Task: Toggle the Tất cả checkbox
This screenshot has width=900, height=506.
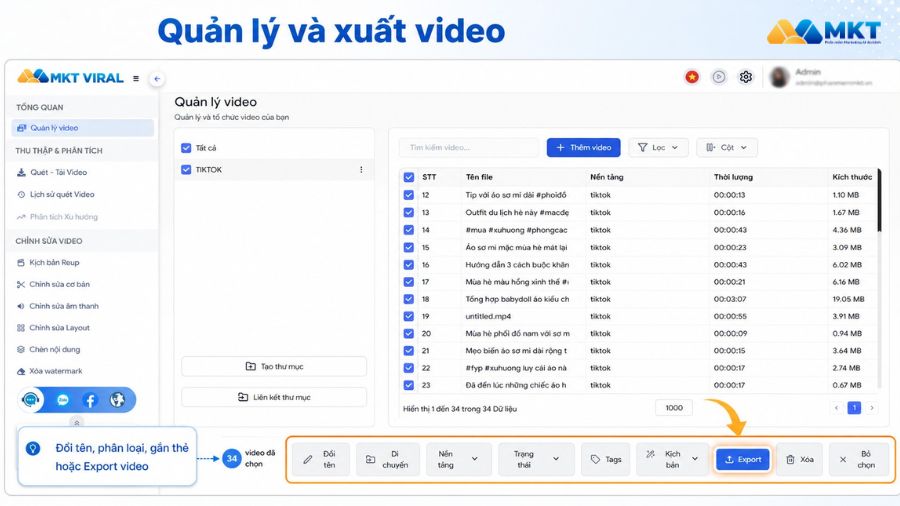Action: click(x=186, y=148)
